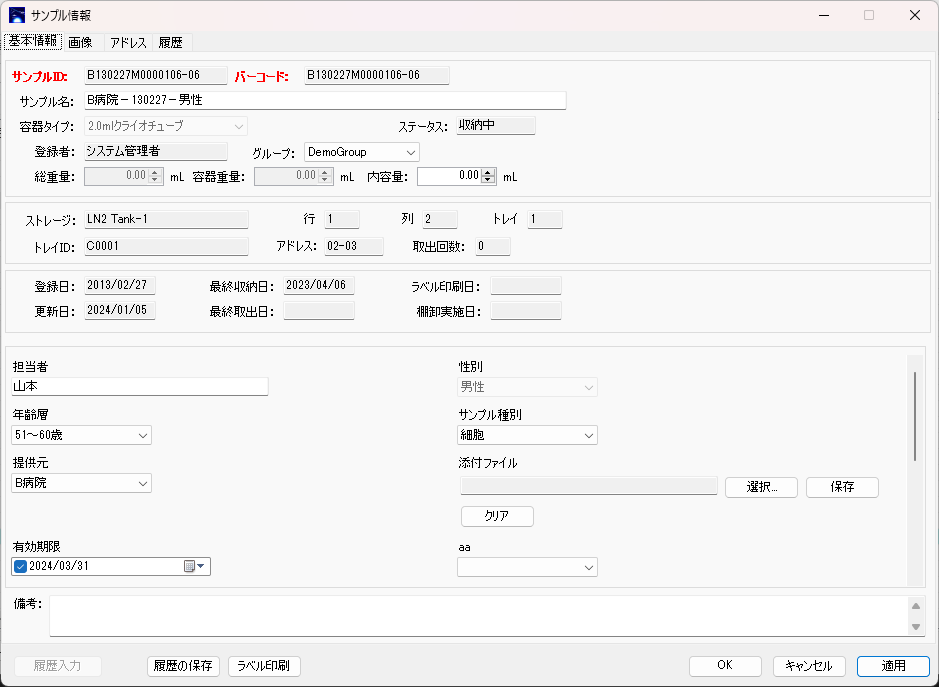
Task: Switch to the 画像 tab
Action: 81,42
